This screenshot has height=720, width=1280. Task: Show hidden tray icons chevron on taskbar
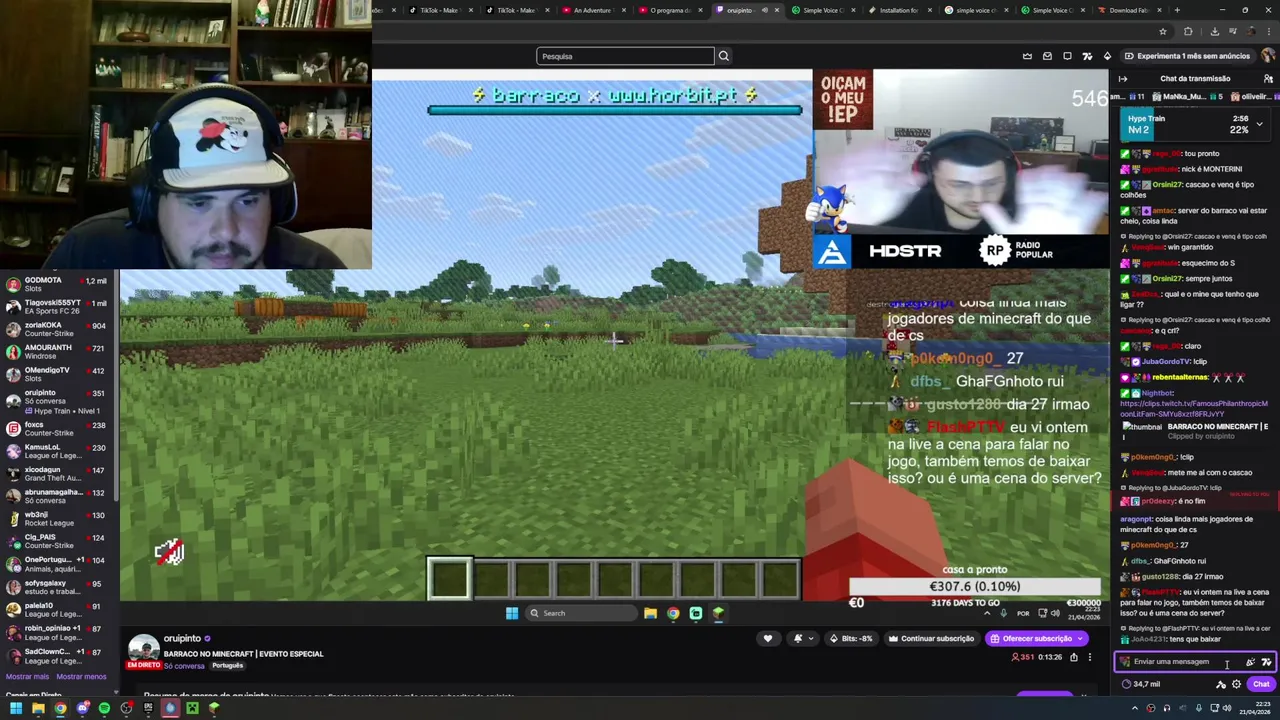click(1134, 708)
